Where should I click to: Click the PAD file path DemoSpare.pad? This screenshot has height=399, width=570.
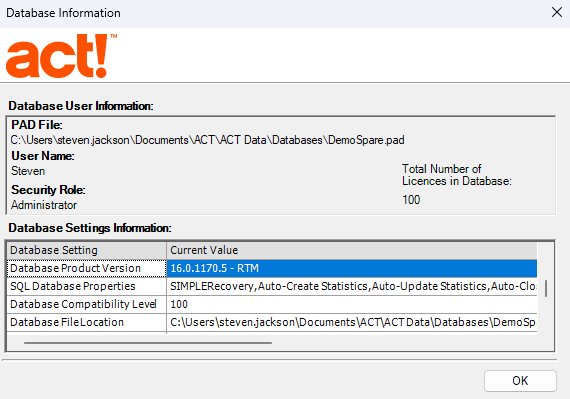tap(207, 140)
